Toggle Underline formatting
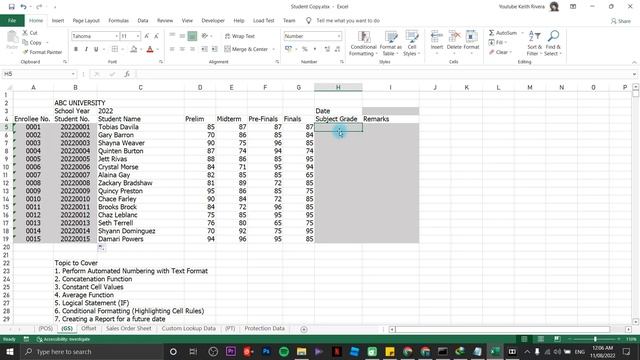The width and height of the screenshot is (640, 360). 96,49
